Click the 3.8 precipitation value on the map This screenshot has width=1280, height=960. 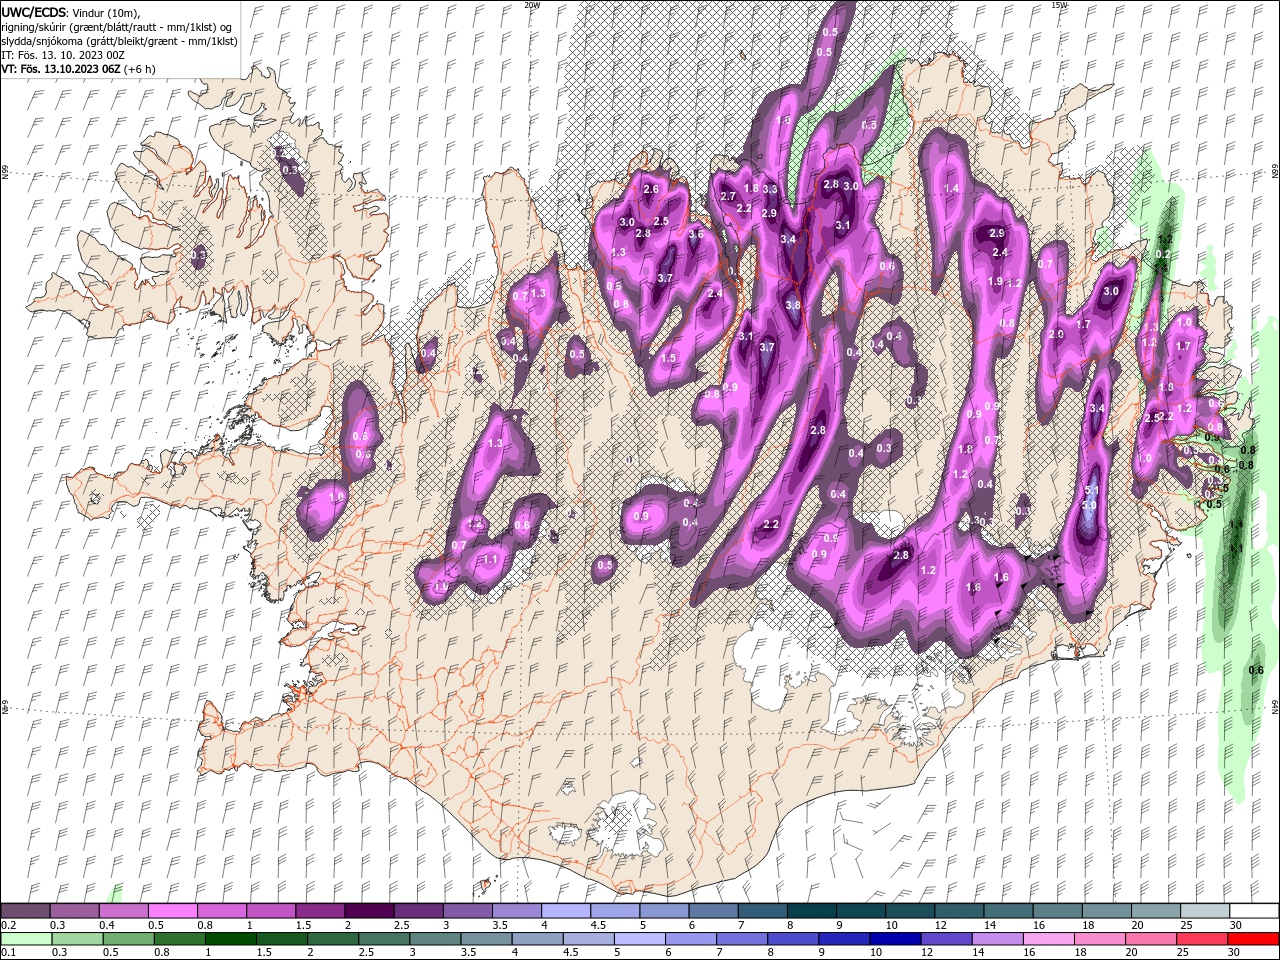pyautogui.click(x=793, y=305)
